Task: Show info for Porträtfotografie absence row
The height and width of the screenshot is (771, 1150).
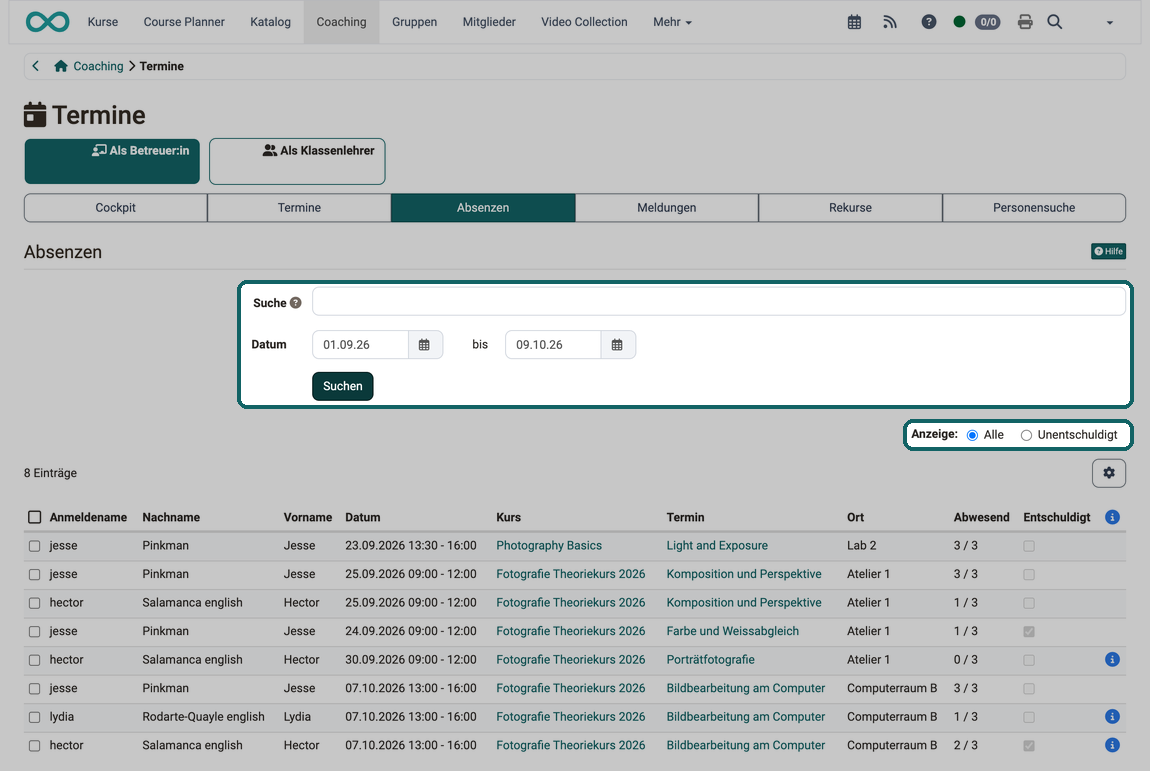Action: tap(1112, 659)
